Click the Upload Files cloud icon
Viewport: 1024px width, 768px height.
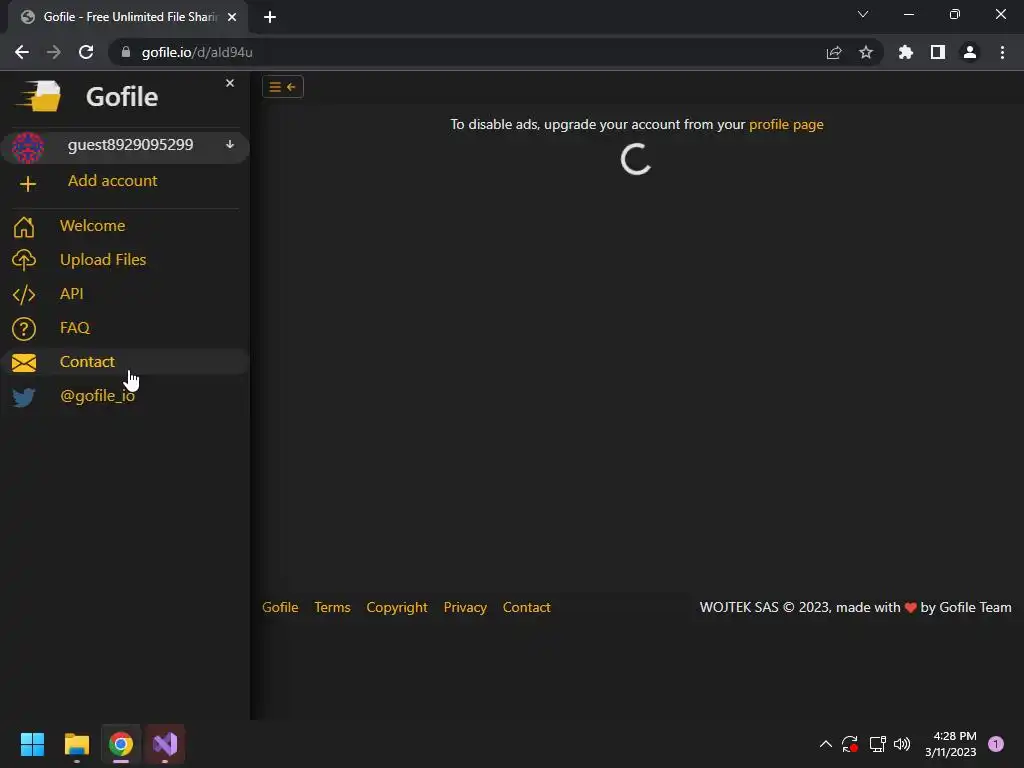24,260
